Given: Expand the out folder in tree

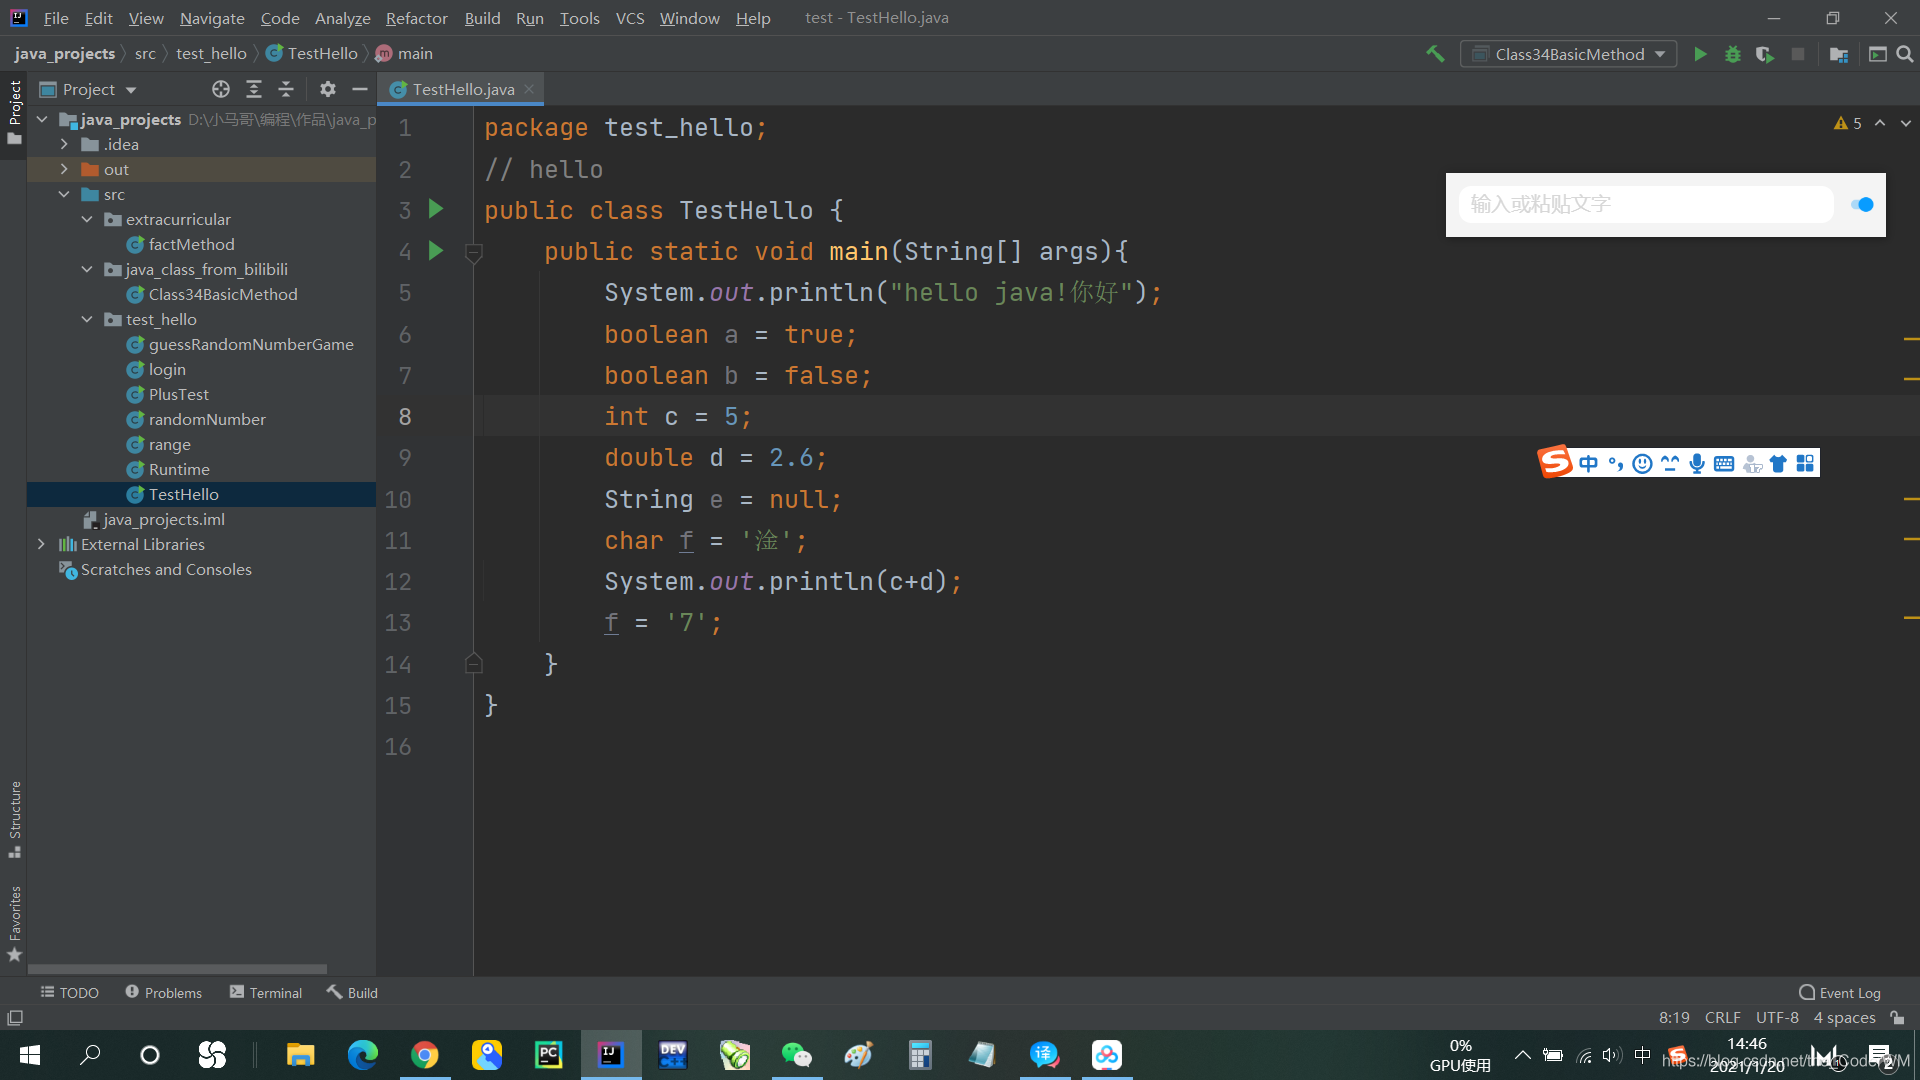Looking at the screenshot, I should 64,169.
